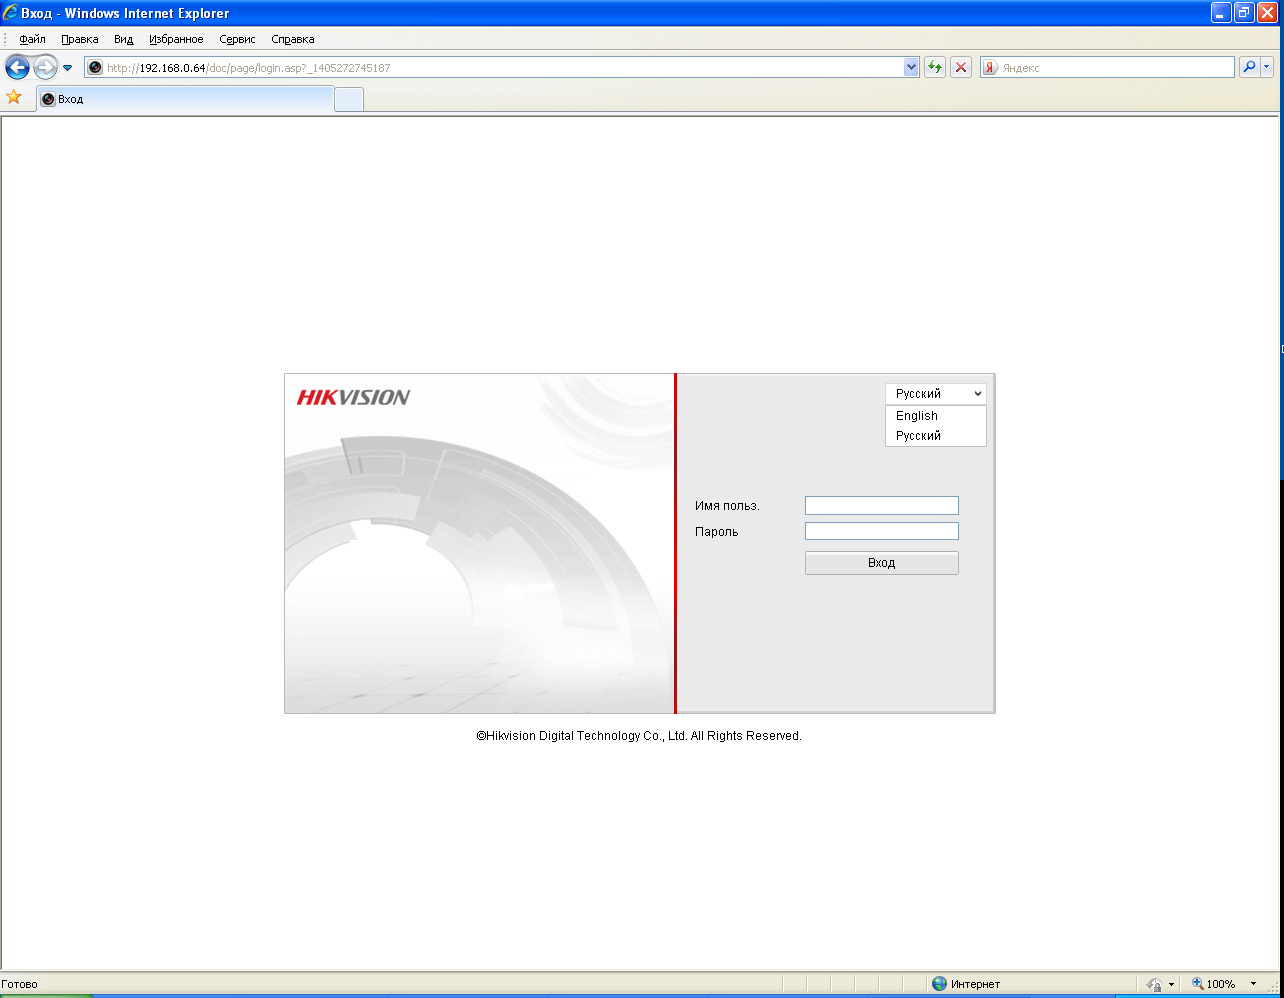The image size is (1284, 998).
Task: Open the Сервис menu
Action: pyautogui.click(x=237, y=39)
